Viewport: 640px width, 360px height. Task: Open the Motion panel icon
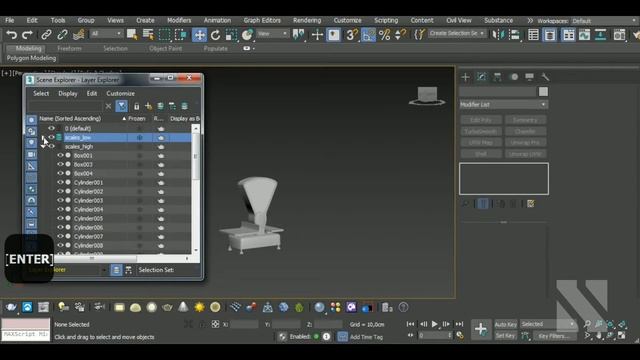514,77
